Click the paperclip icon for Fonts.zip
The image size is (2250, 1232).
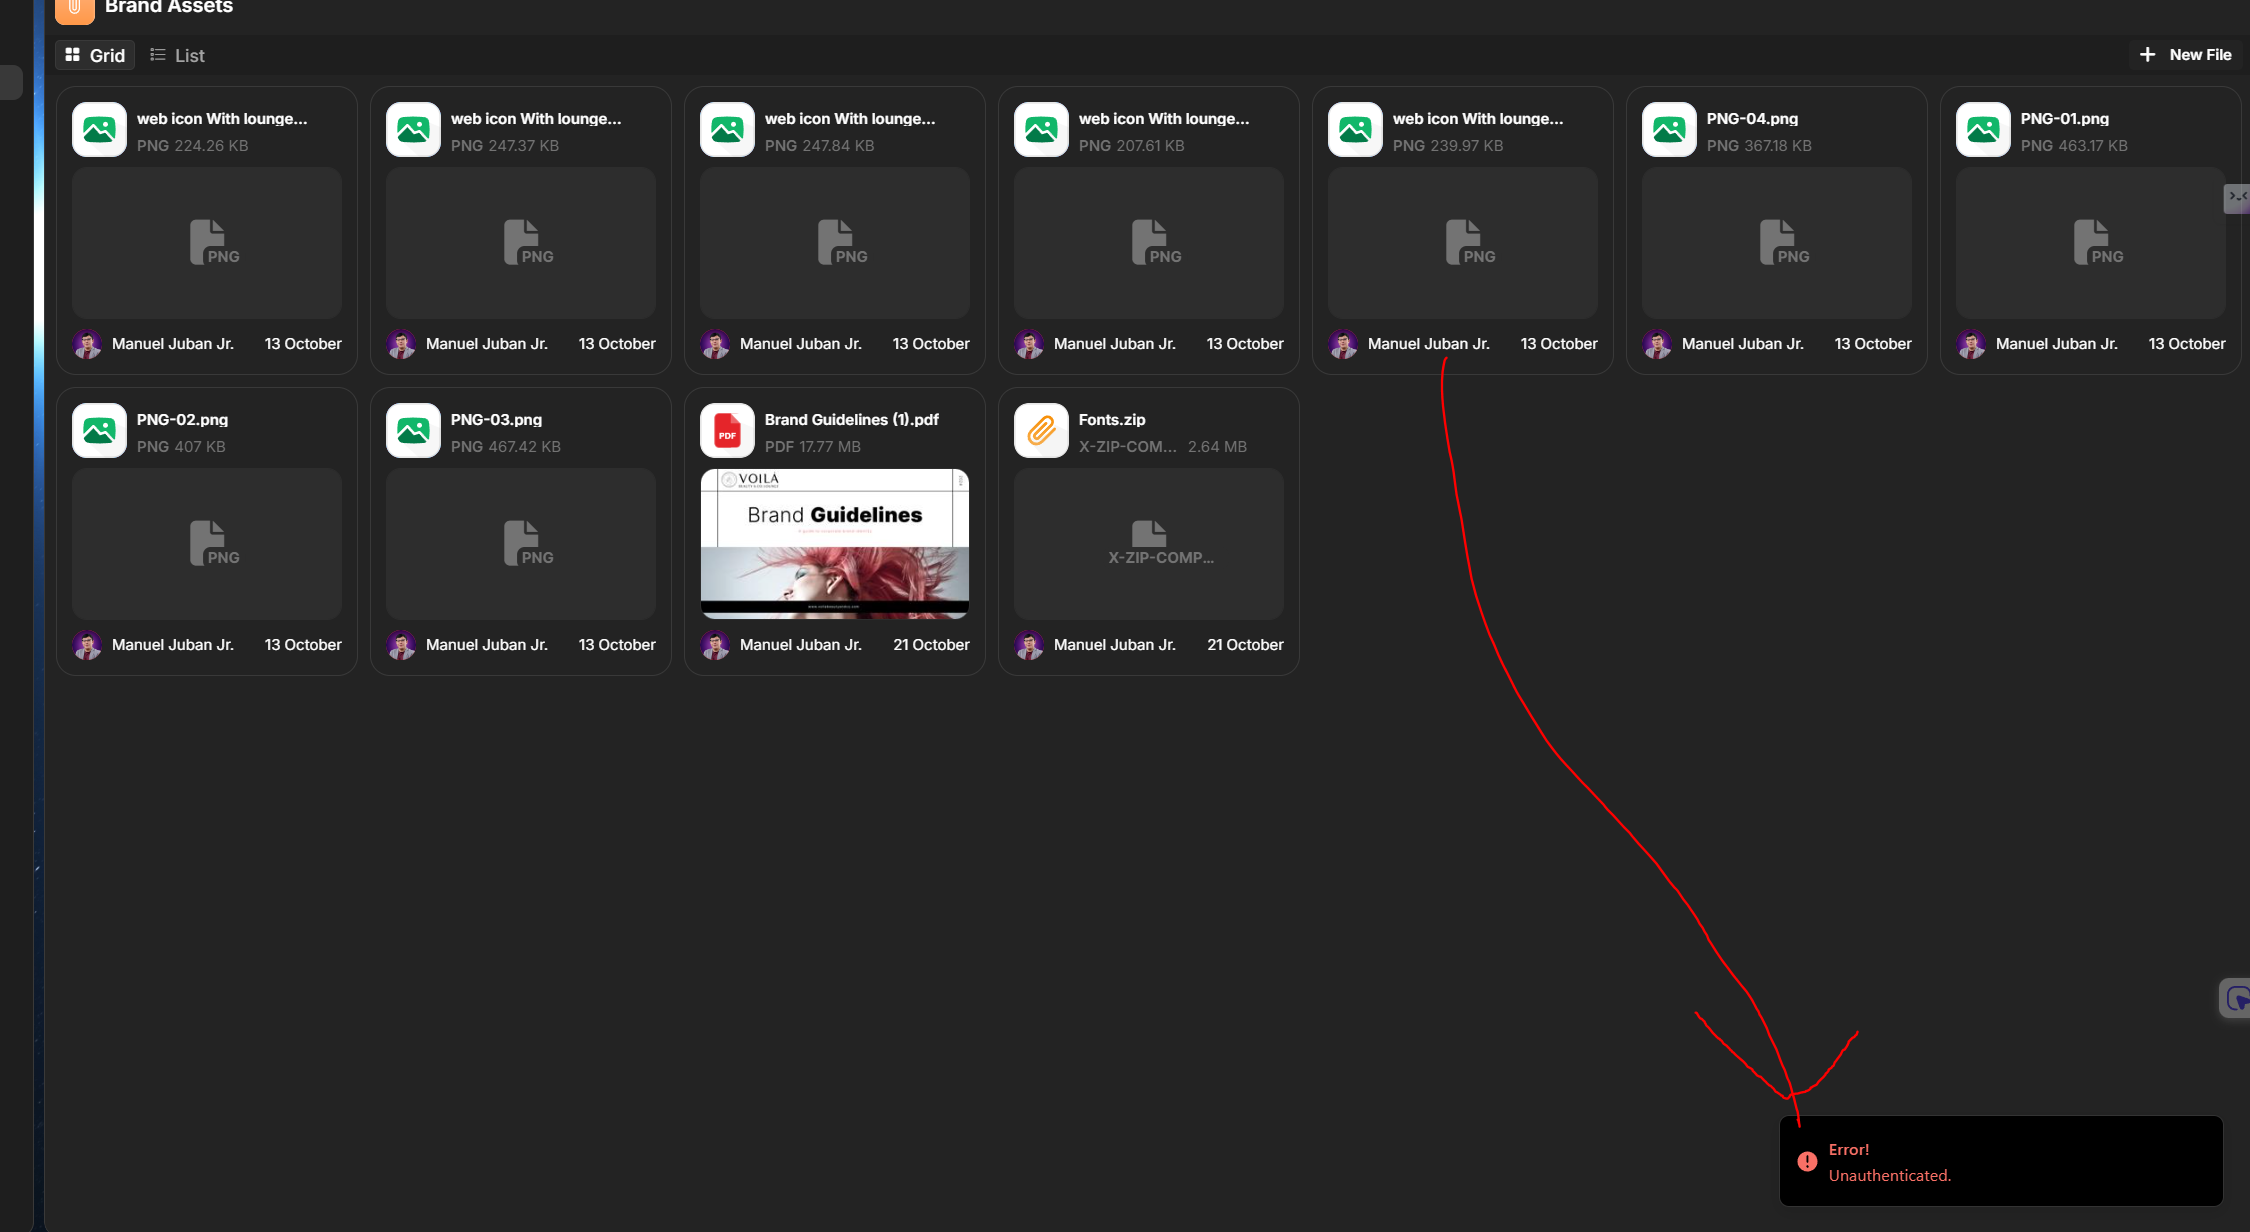1041,431
